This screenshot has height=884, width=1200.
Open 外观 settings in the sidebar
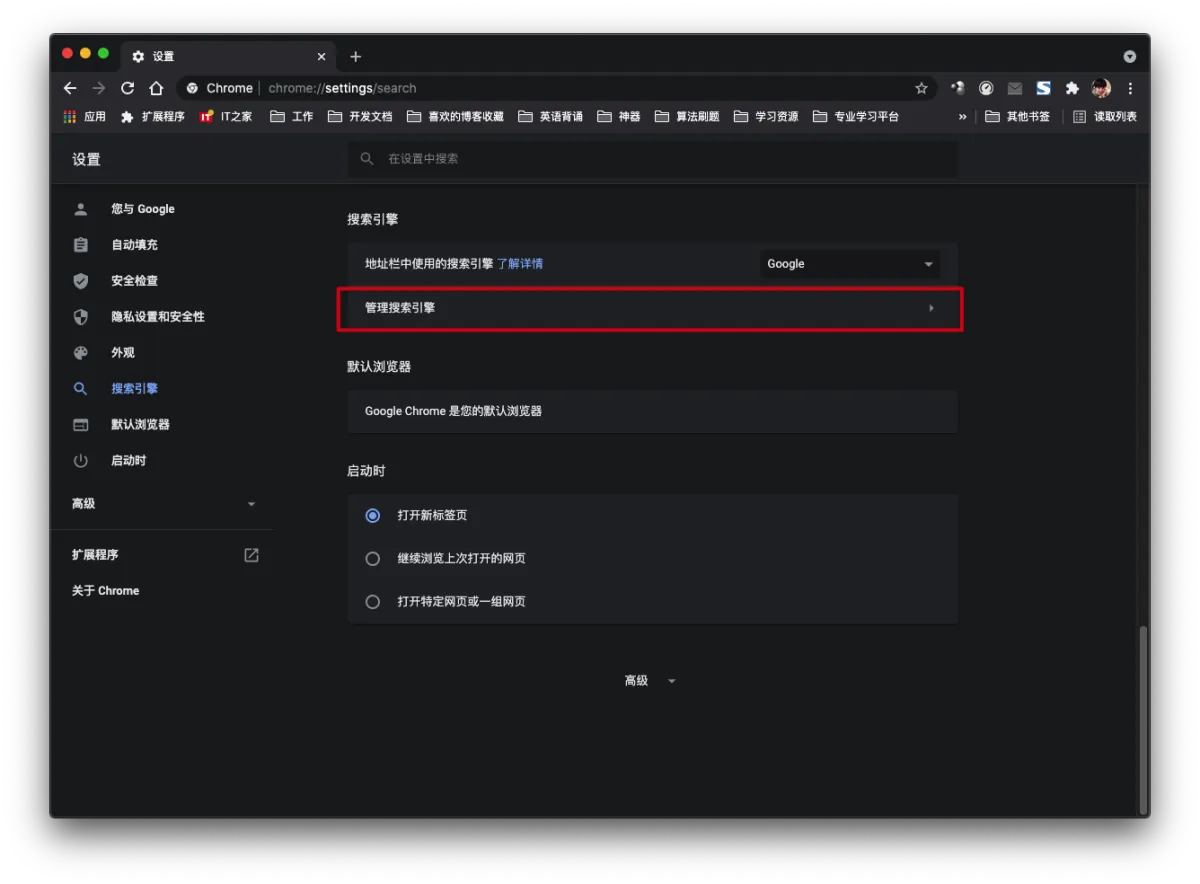[122, 353]
